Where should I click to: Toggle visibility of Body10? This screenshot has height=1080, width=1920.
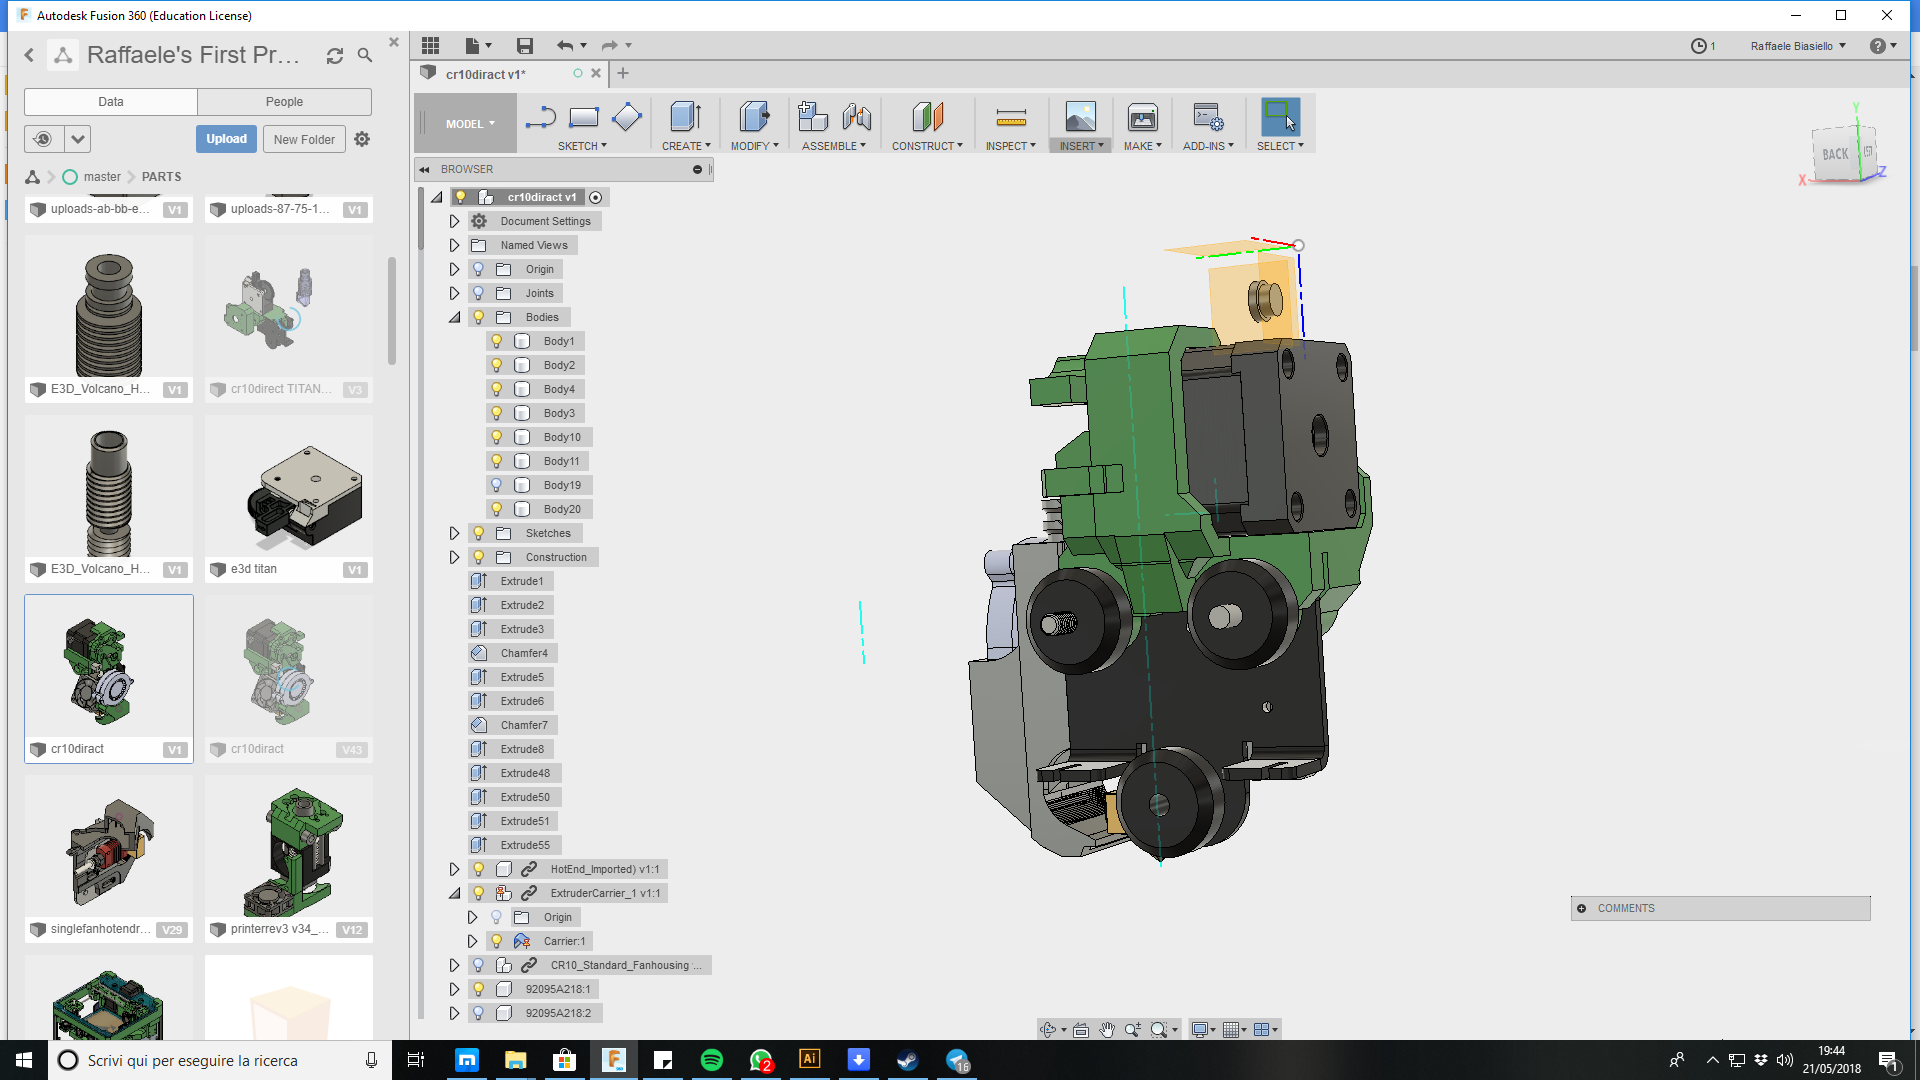coord(497,437)
